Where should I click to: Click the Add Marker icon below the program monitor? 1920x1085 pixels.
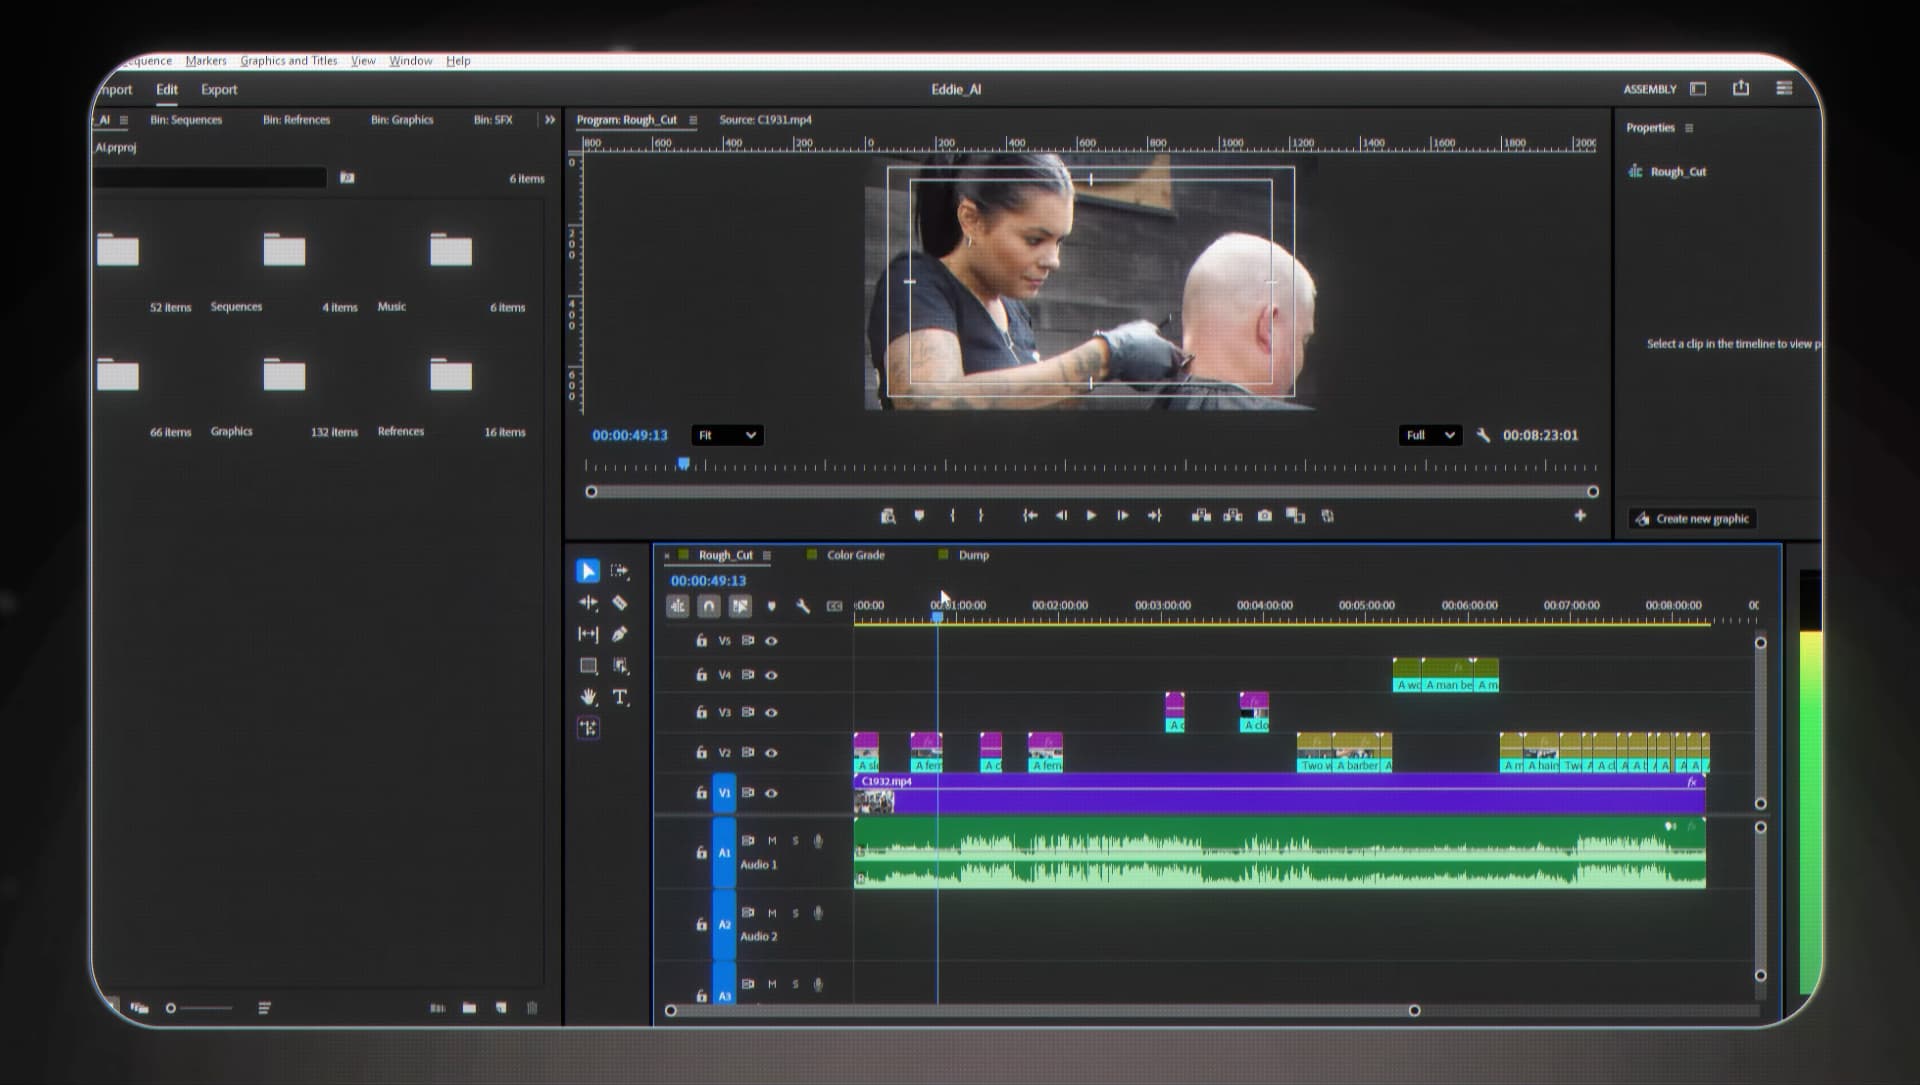click(x=921, y=516)
